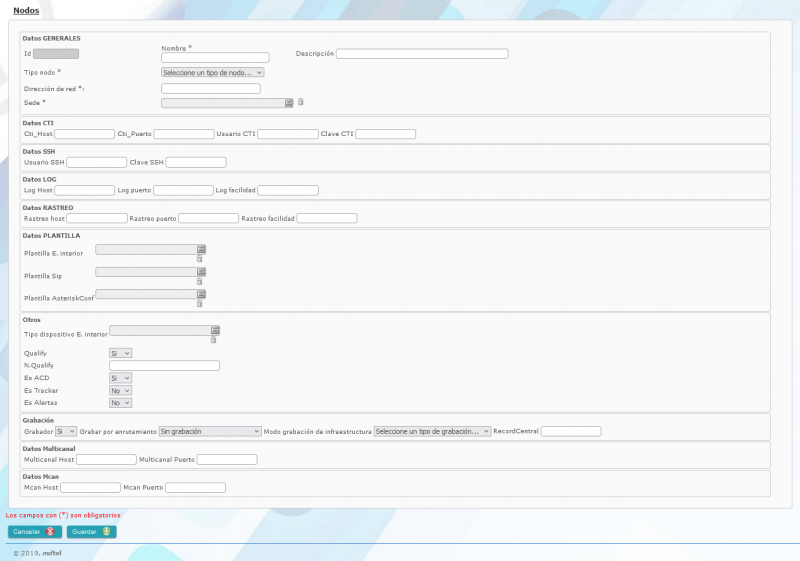This screenshot has width=800, height=561.
Task: Open the Grabador dropdown
Action: [66, 431]
